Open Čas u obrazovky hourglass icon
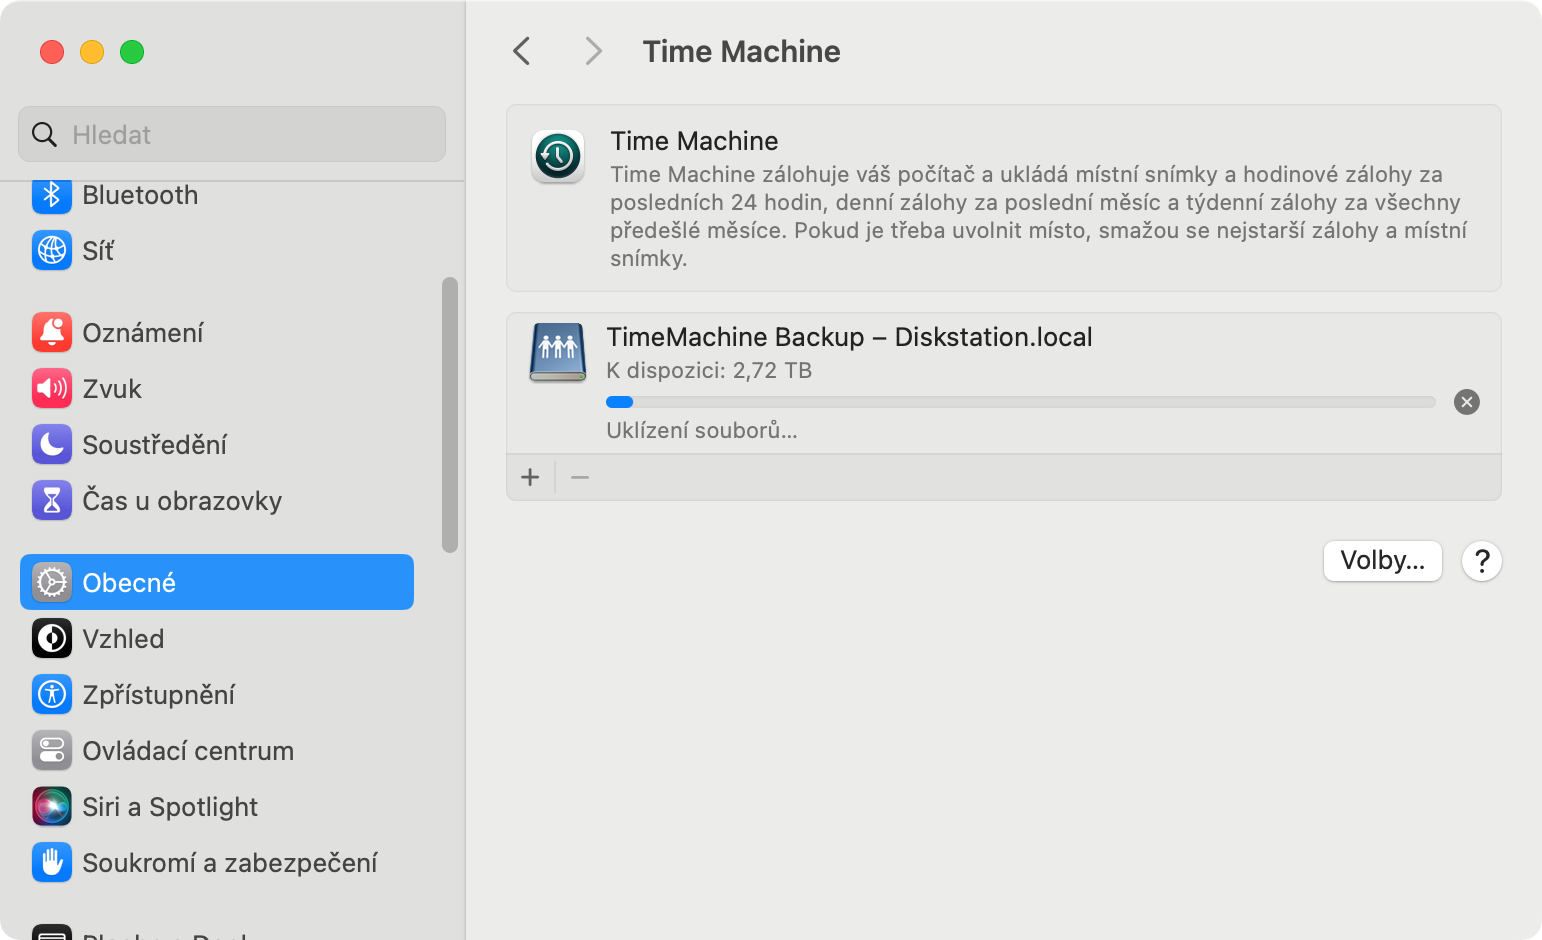The height and width of the screenshot is (940, 1542). [x=52, y=500]
